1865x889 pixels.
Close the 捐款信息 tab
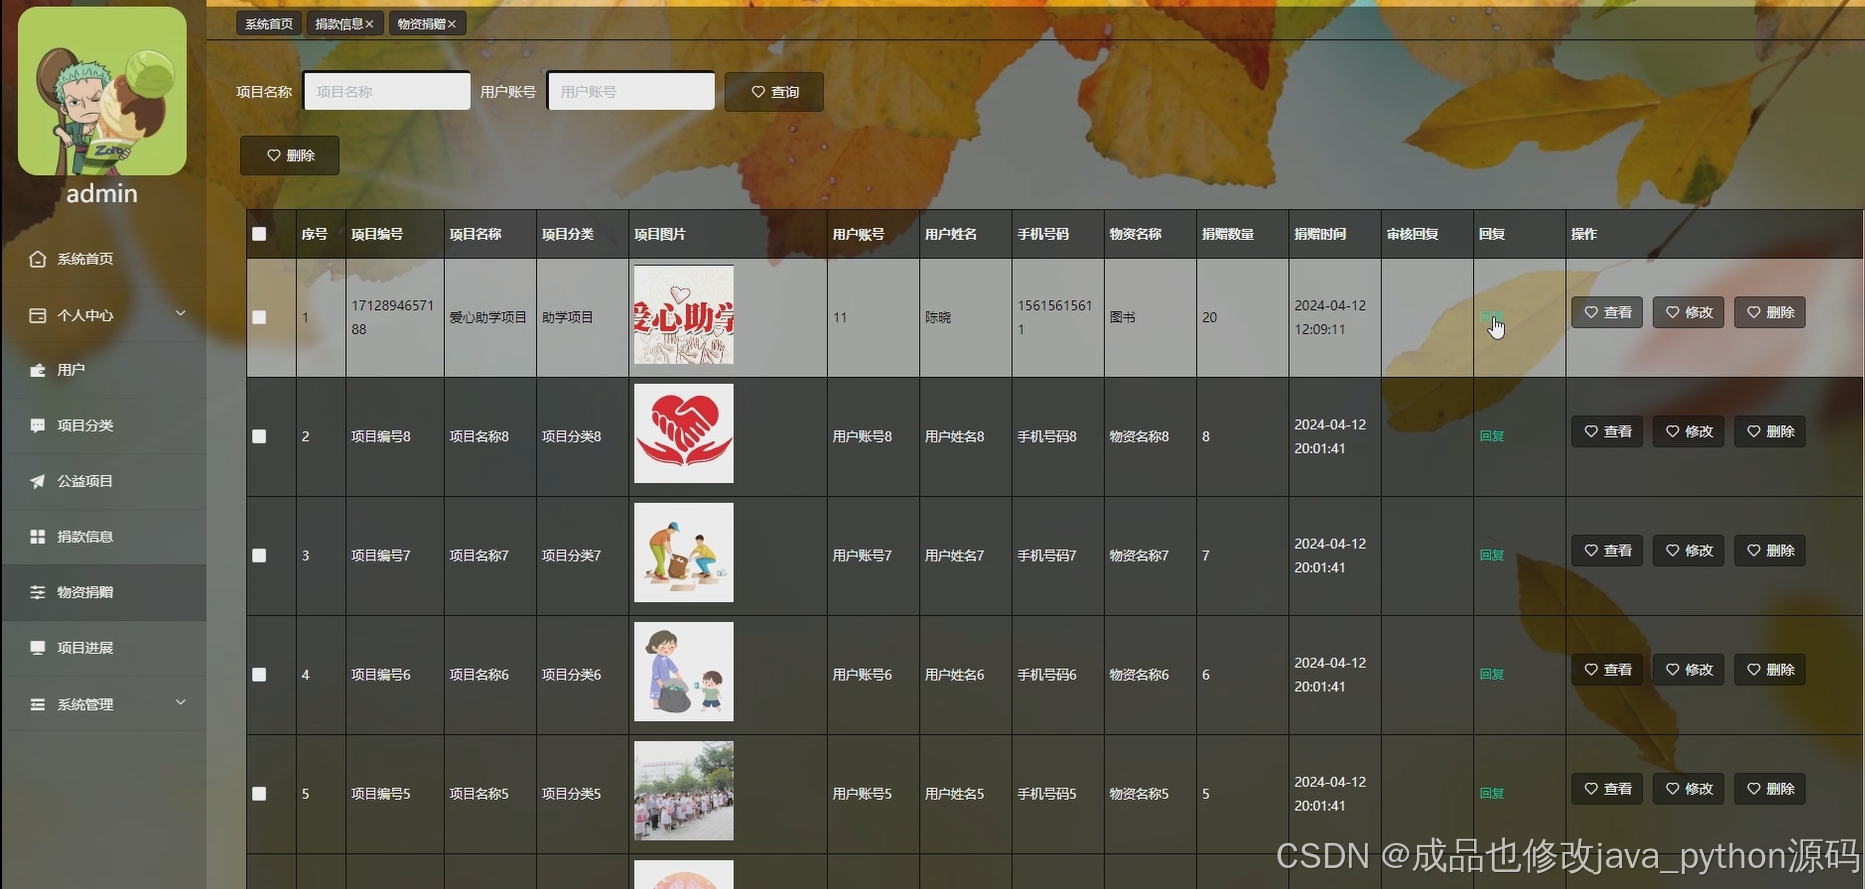pos(370,24)
